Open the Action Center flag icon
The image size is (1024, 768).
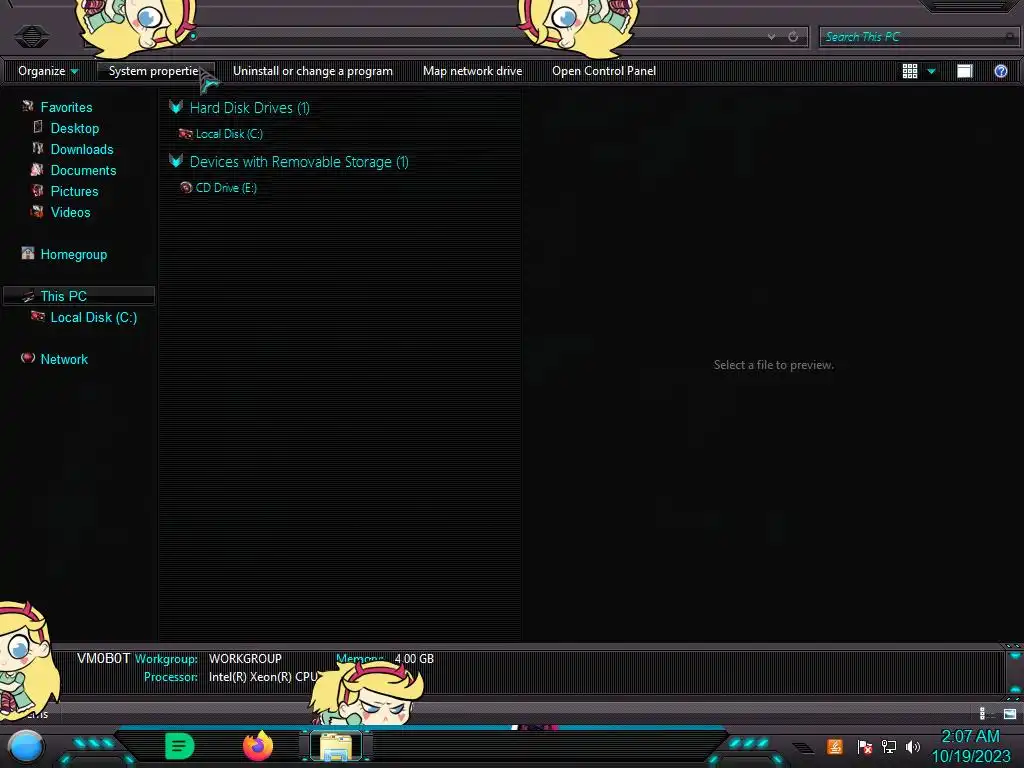coord(864,746)
